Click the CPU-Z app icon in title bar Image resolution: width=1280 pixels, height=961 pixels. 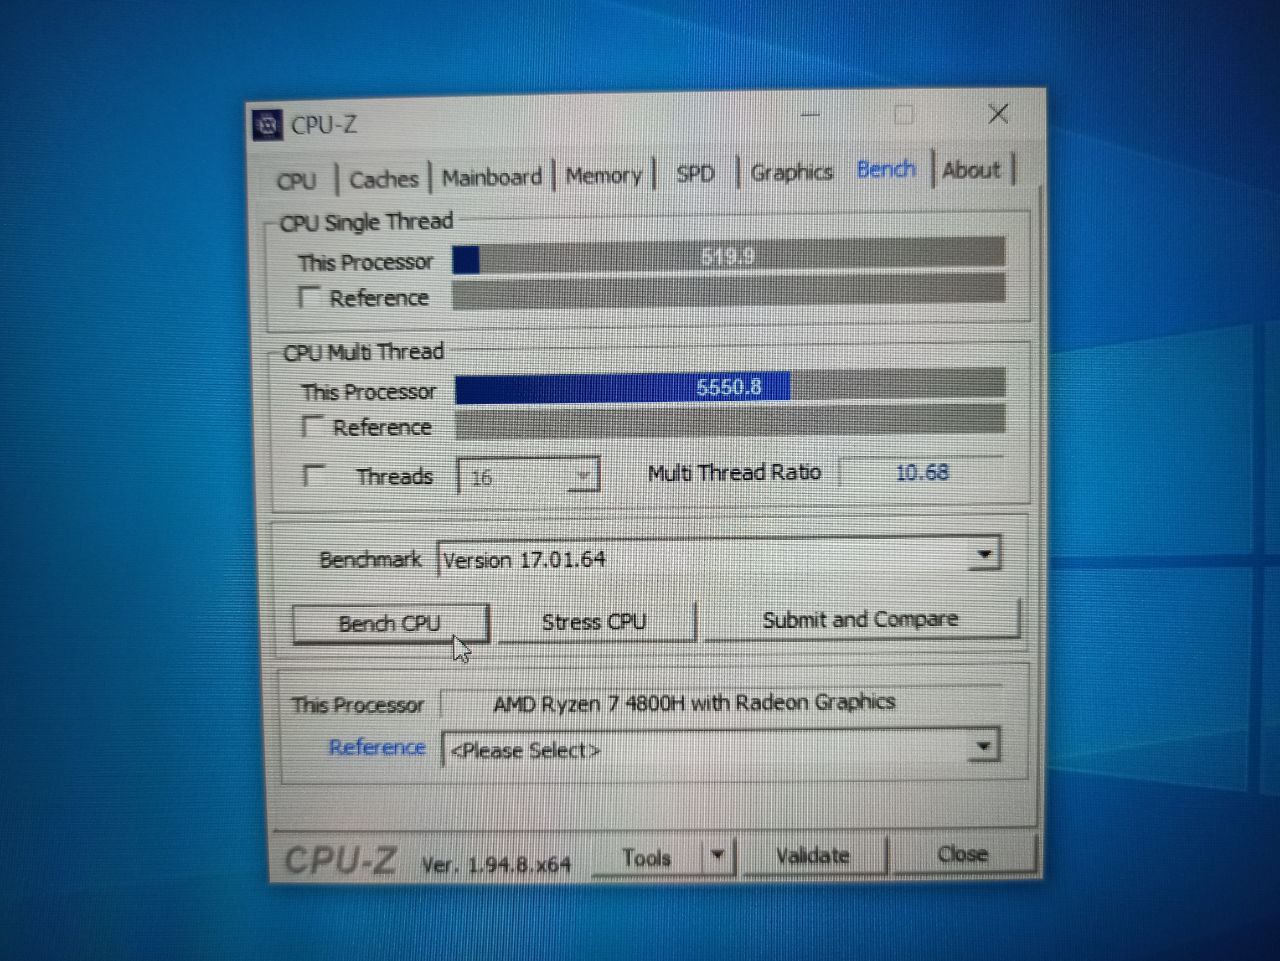pyautogui.click(x=267, y=125)
